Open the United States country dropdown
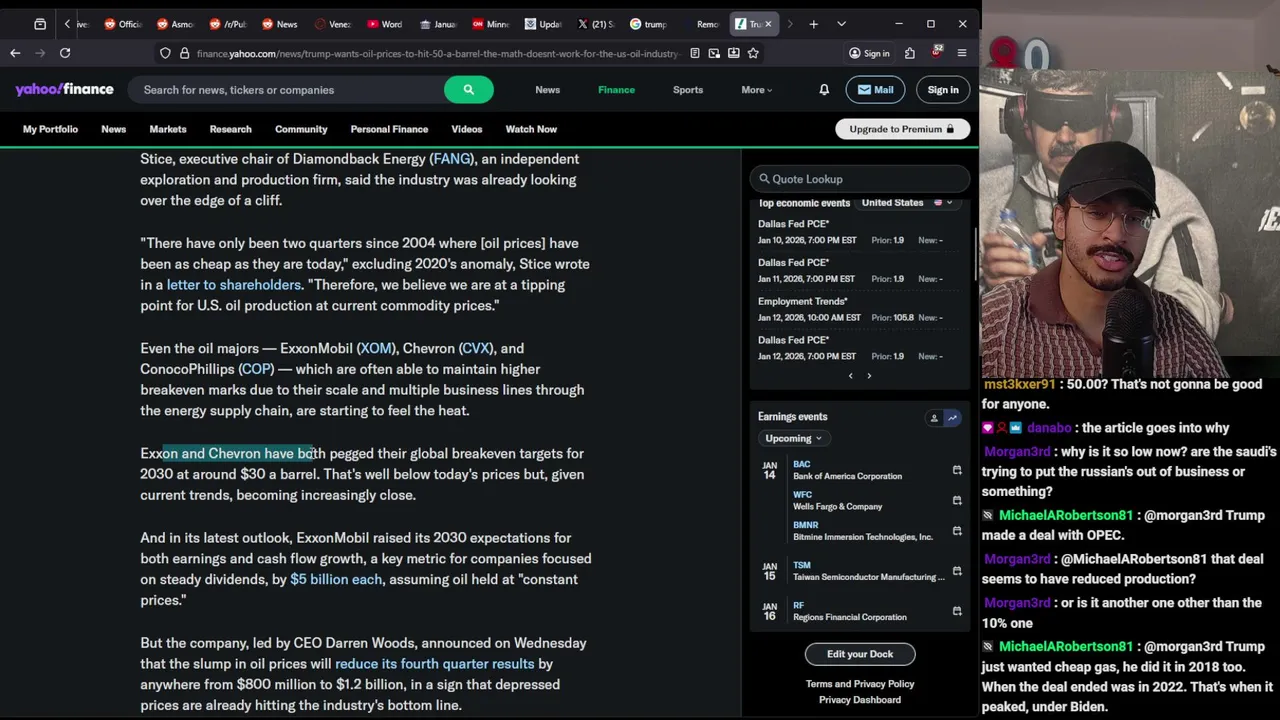This screenshot has height=720, width=1280. (908, 203)
